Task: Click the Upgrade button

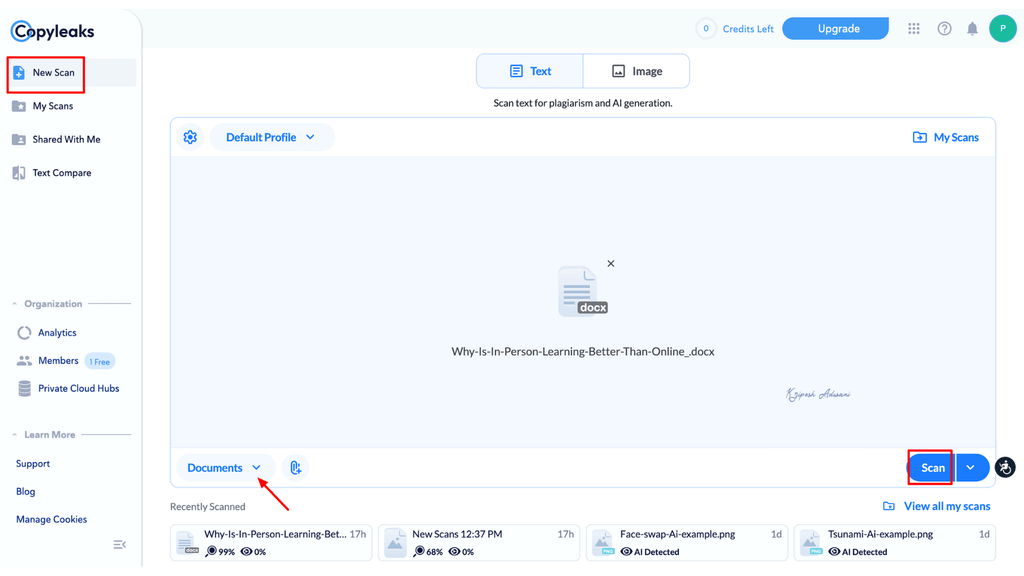Action: click(835, 29)
